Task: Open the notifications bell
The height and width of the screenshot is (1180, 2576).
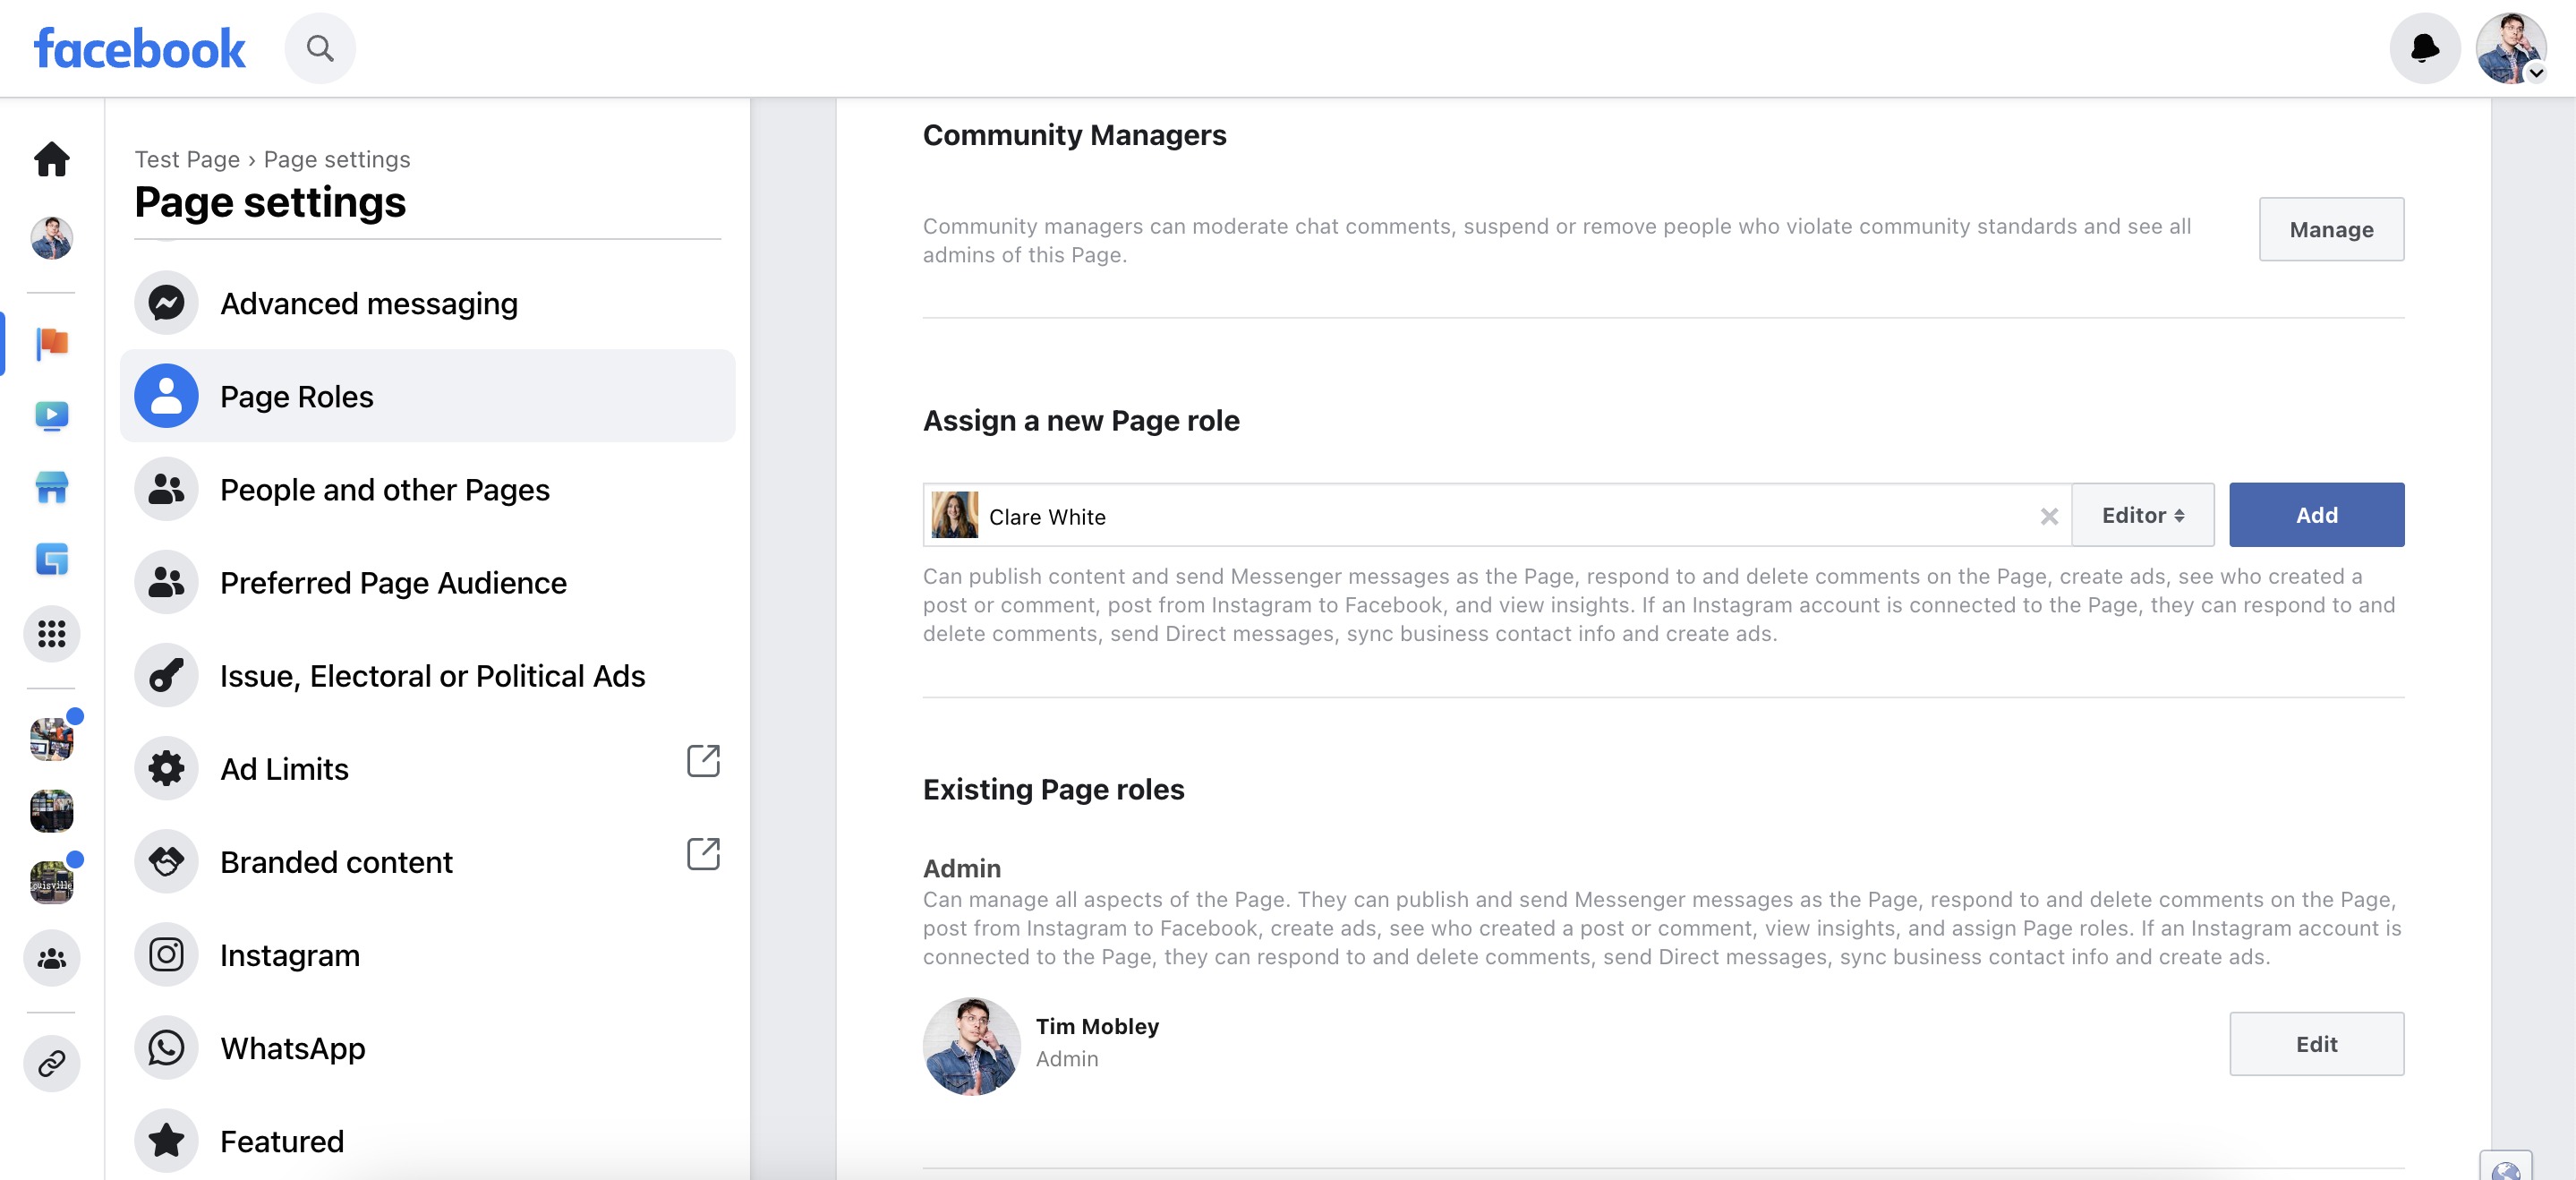Action: [x=2424, y=48]
